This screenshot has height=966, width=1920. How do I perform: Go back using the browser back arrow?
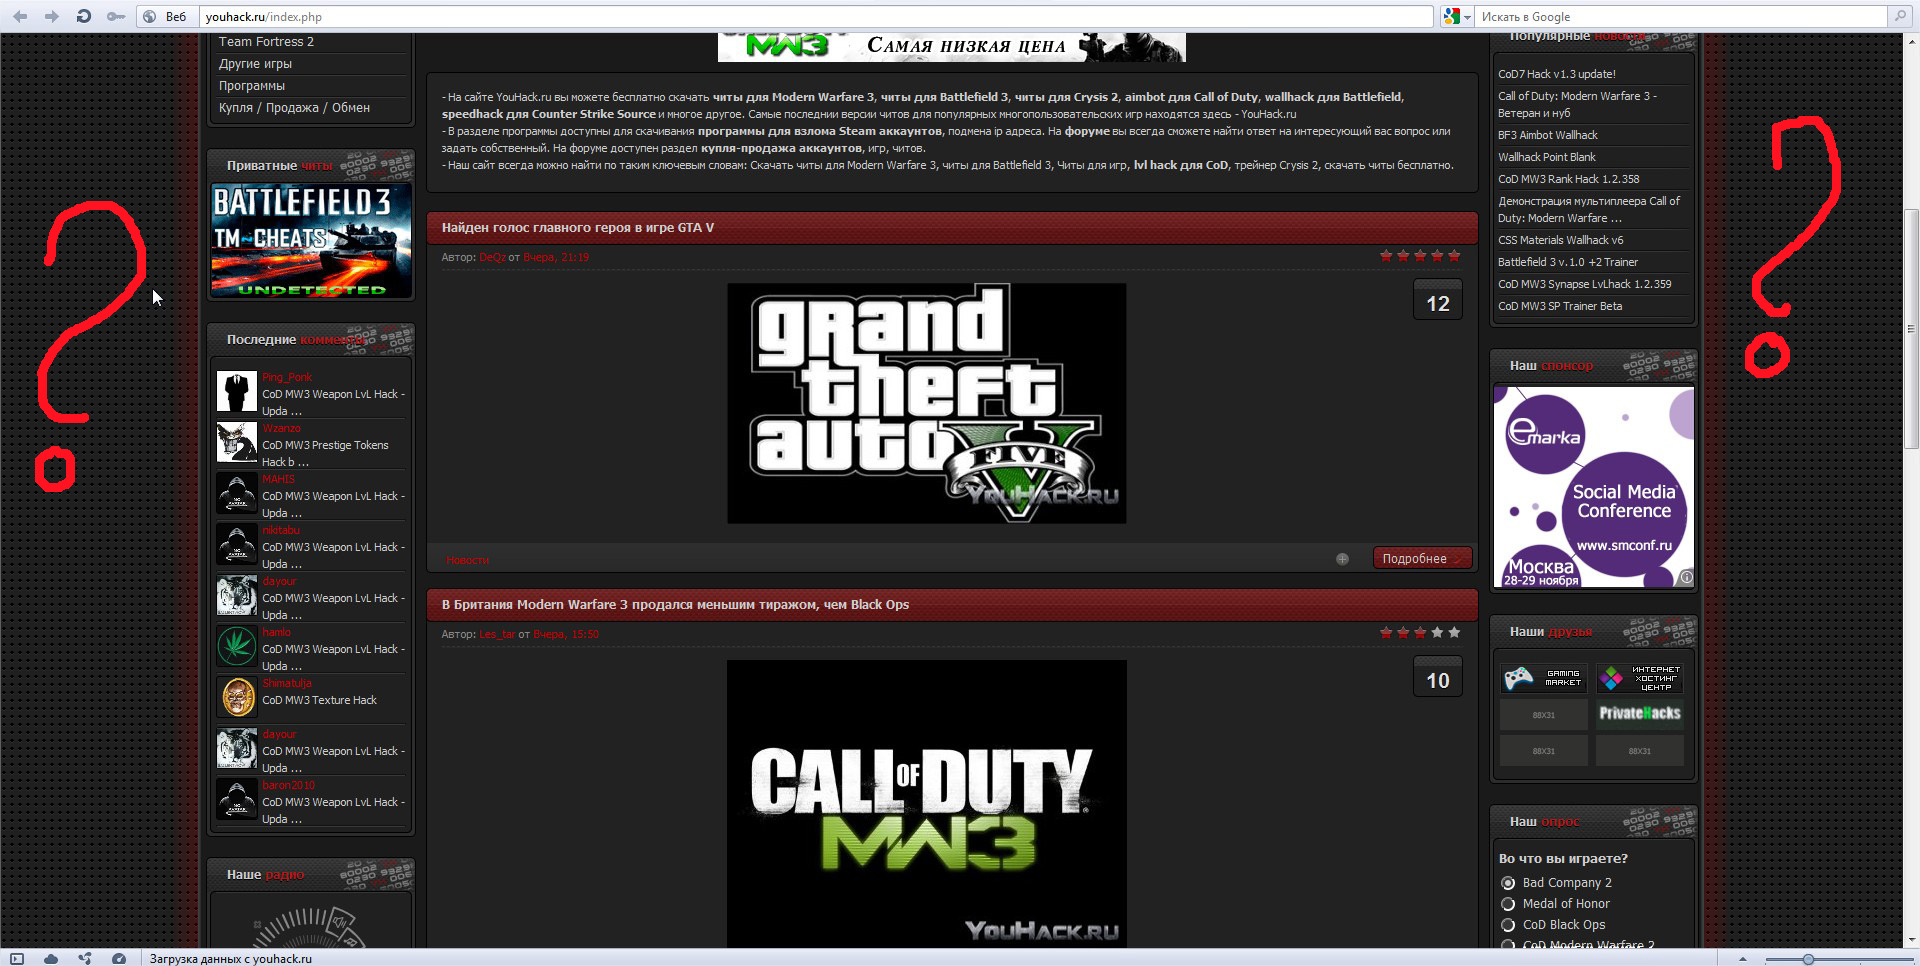[20, 16]
